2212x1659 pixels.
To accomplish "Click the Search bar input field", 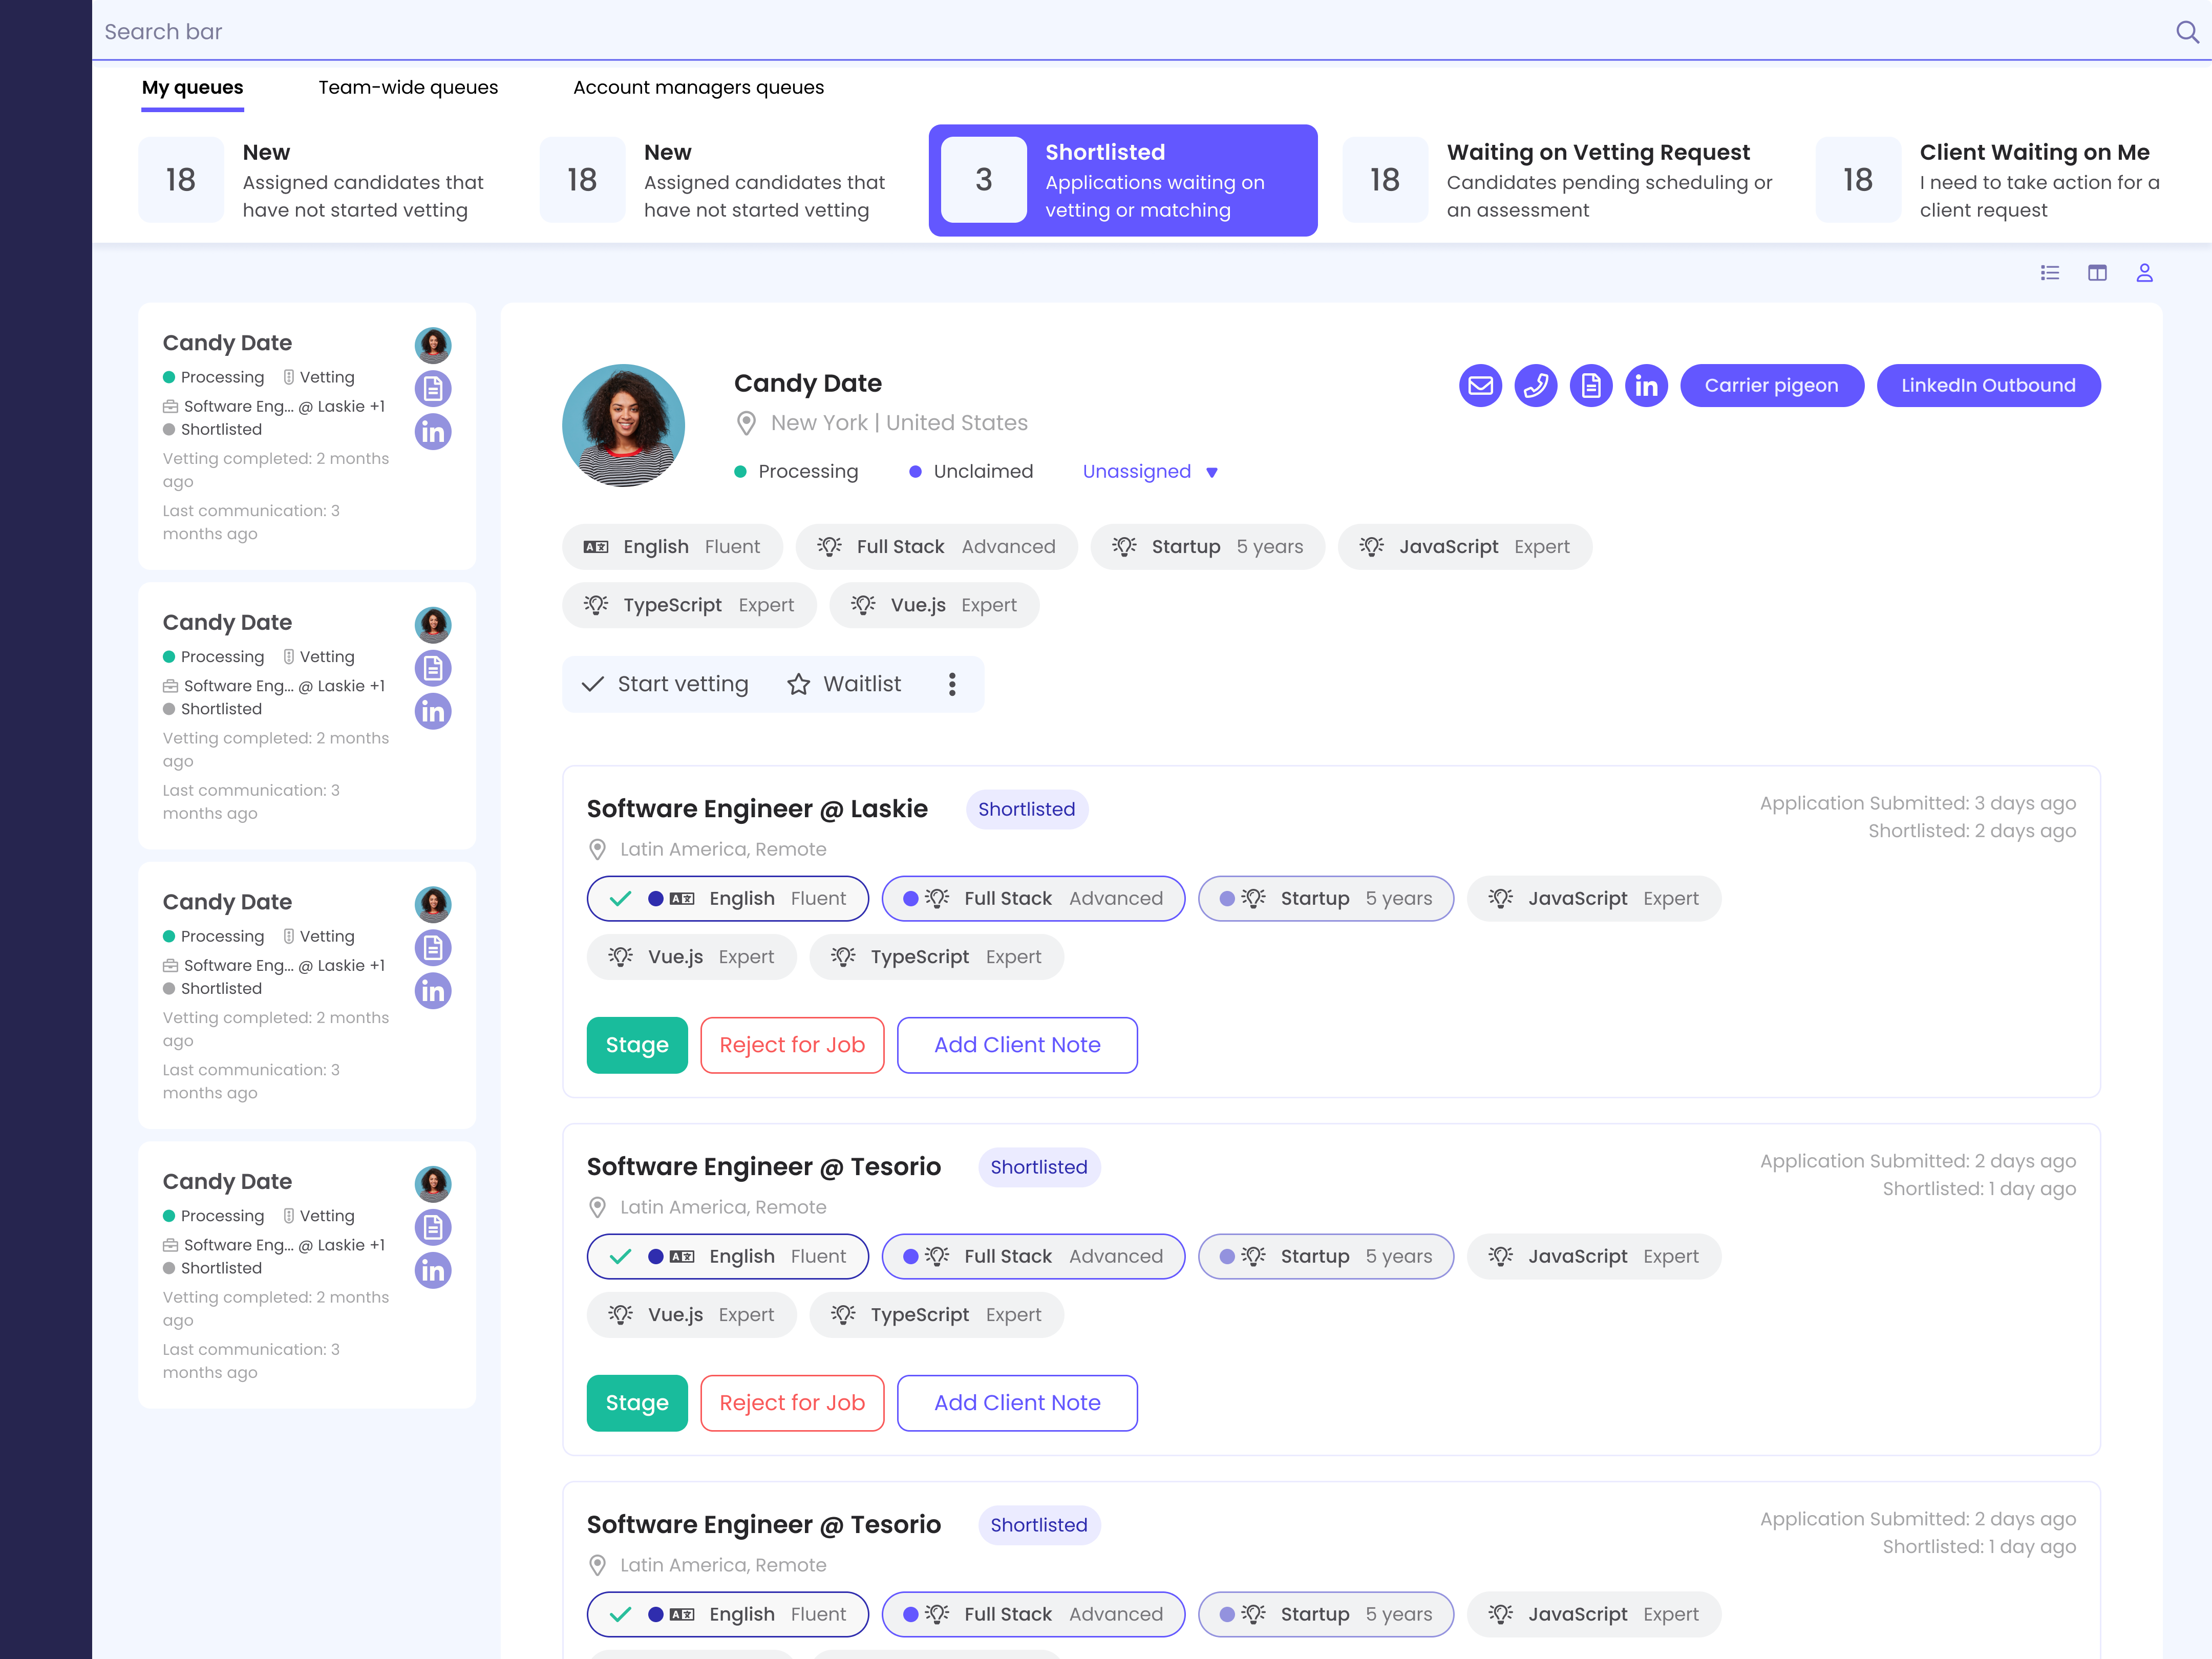I will coord(1100,32).
